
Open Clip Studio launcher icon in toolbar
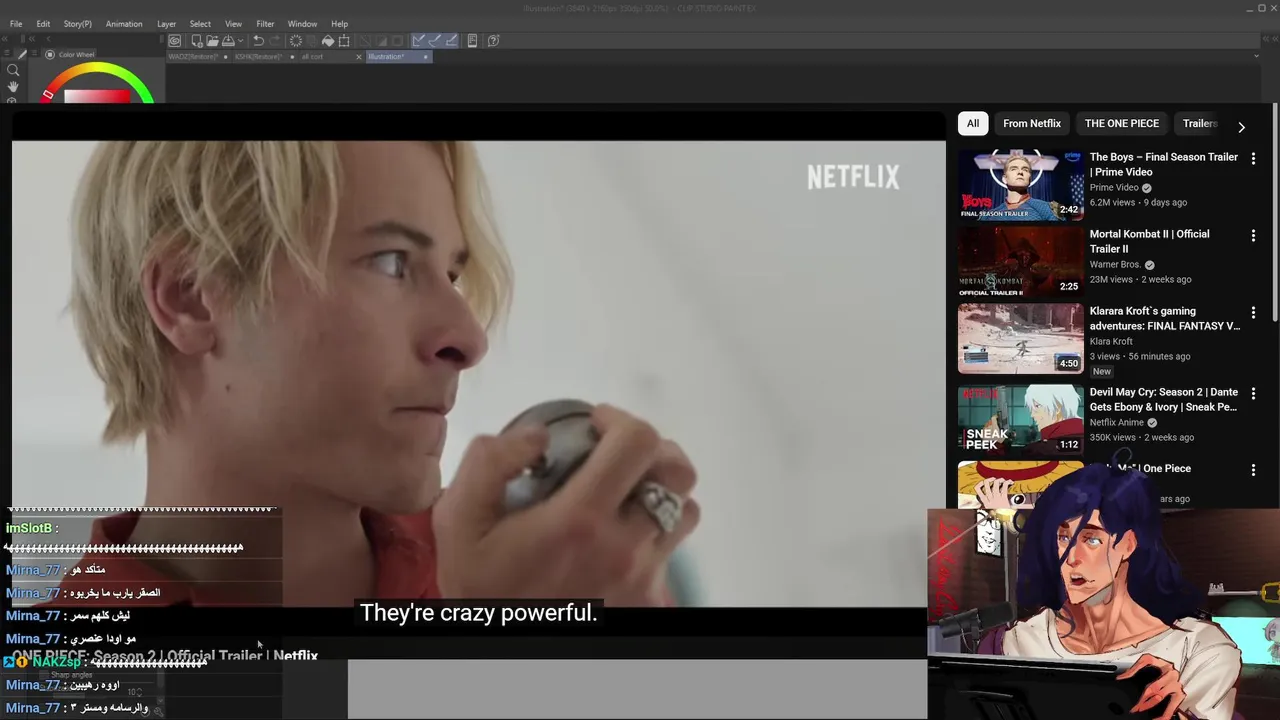(x=174, y=41)
